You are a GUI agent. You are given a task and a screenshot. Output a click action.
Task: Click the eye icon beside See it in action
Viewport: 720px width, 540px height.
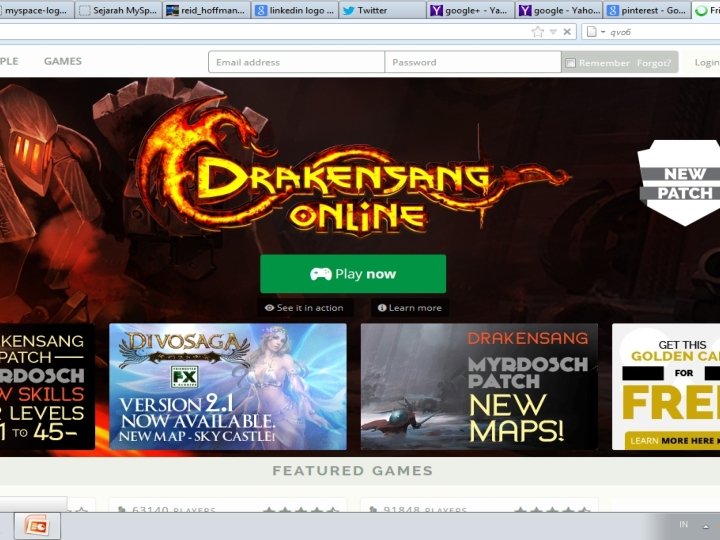coord(270,308)
